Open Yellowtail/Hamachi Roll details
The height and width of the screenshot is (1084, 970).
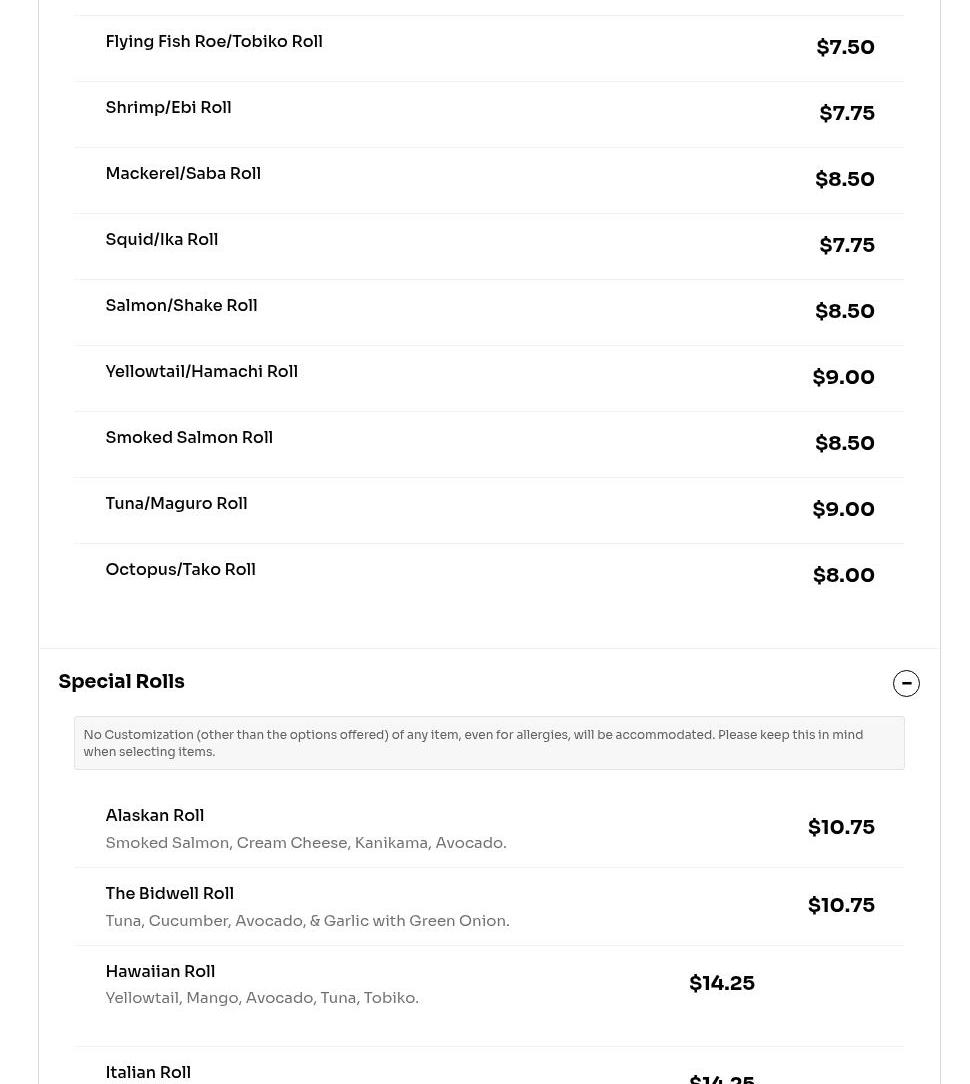click(x=201, y=372)
